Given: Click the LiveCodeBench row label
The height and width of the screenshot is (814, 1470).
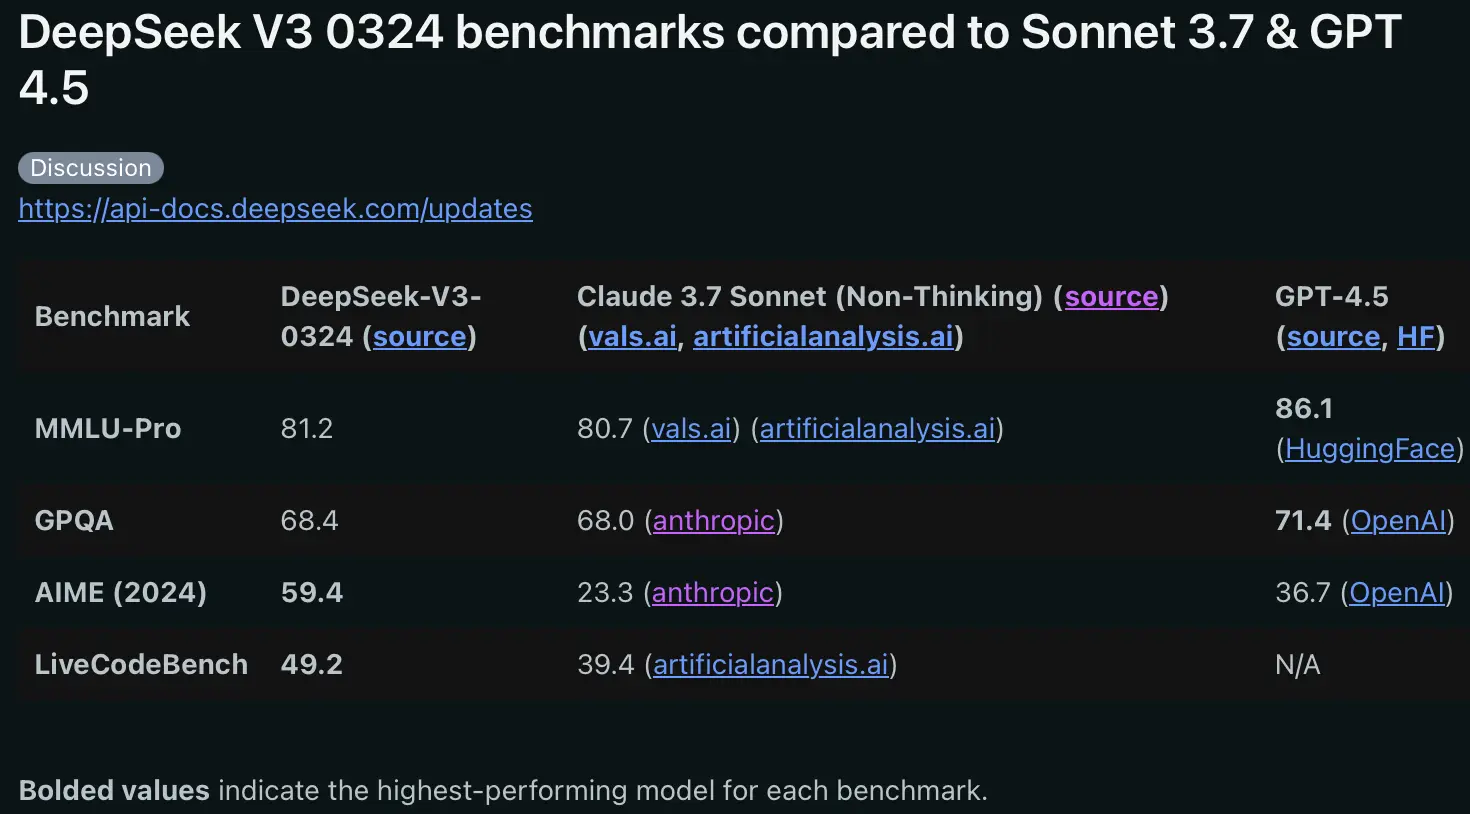Looking at the screenshot, I should pyautogui.click(x=141, y=665).
